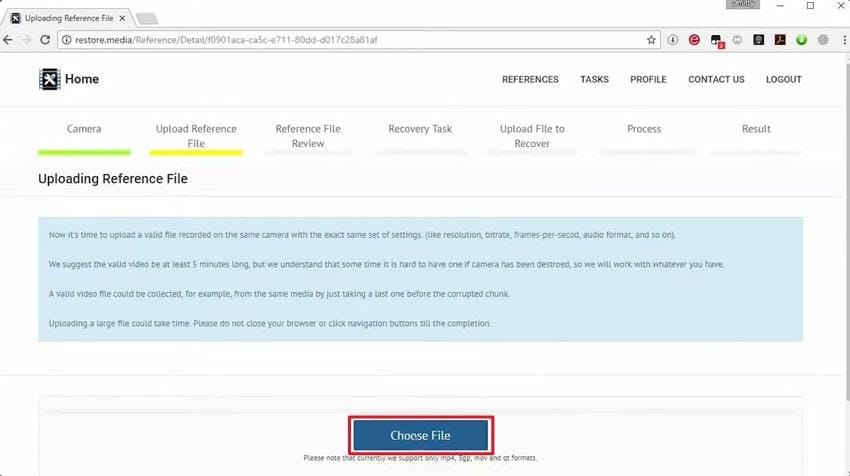Open the Reference File Review step
The height and width of the screenshot is (476, 850).
pos(308,136)
